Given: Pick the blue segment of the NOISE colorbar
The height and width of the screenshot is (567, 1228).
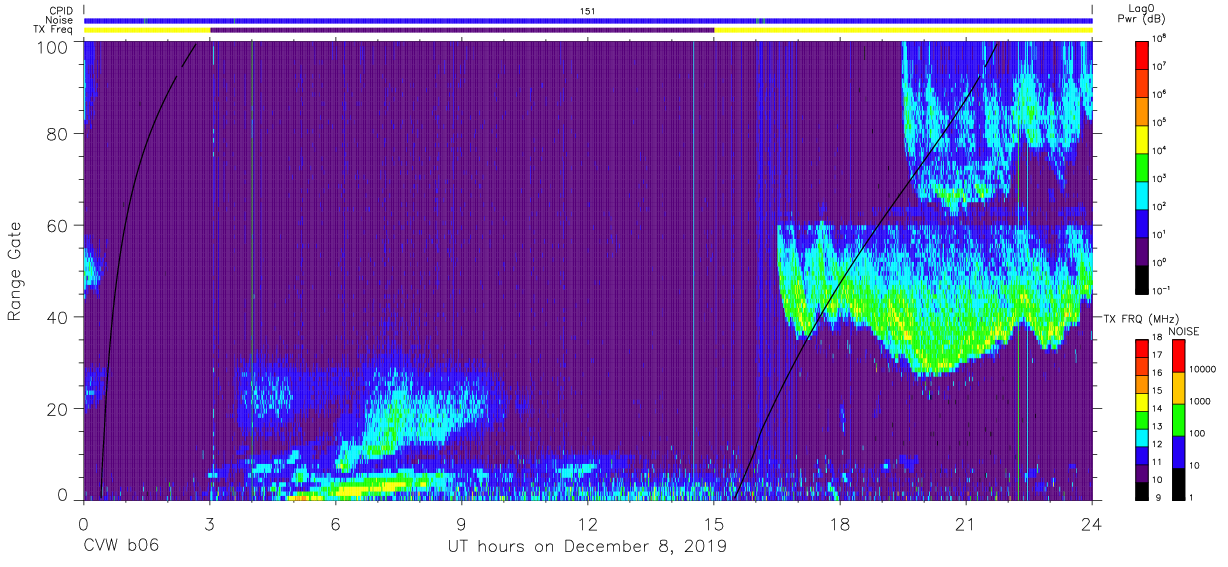Looking at the screenshot, I should [1178, 450].
